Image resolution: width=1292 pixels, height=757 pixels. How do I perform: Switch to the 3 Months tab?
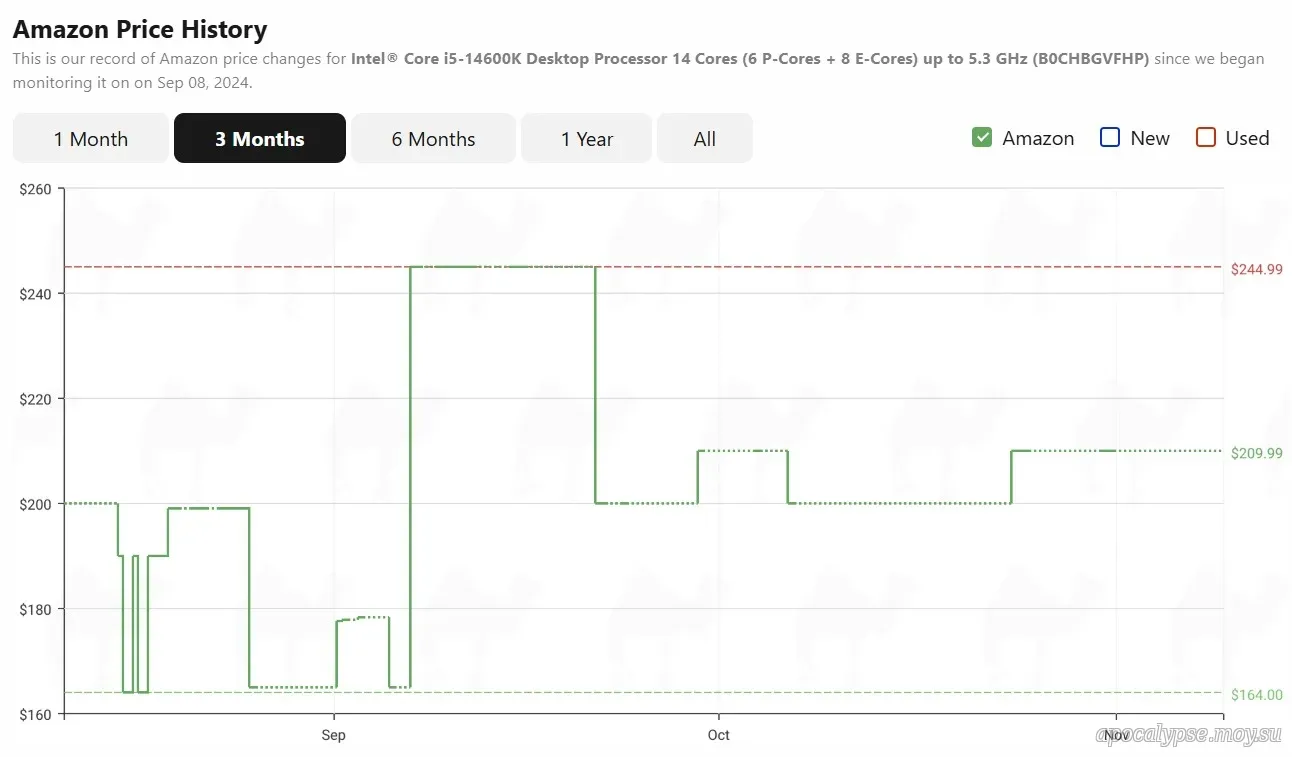260,139
